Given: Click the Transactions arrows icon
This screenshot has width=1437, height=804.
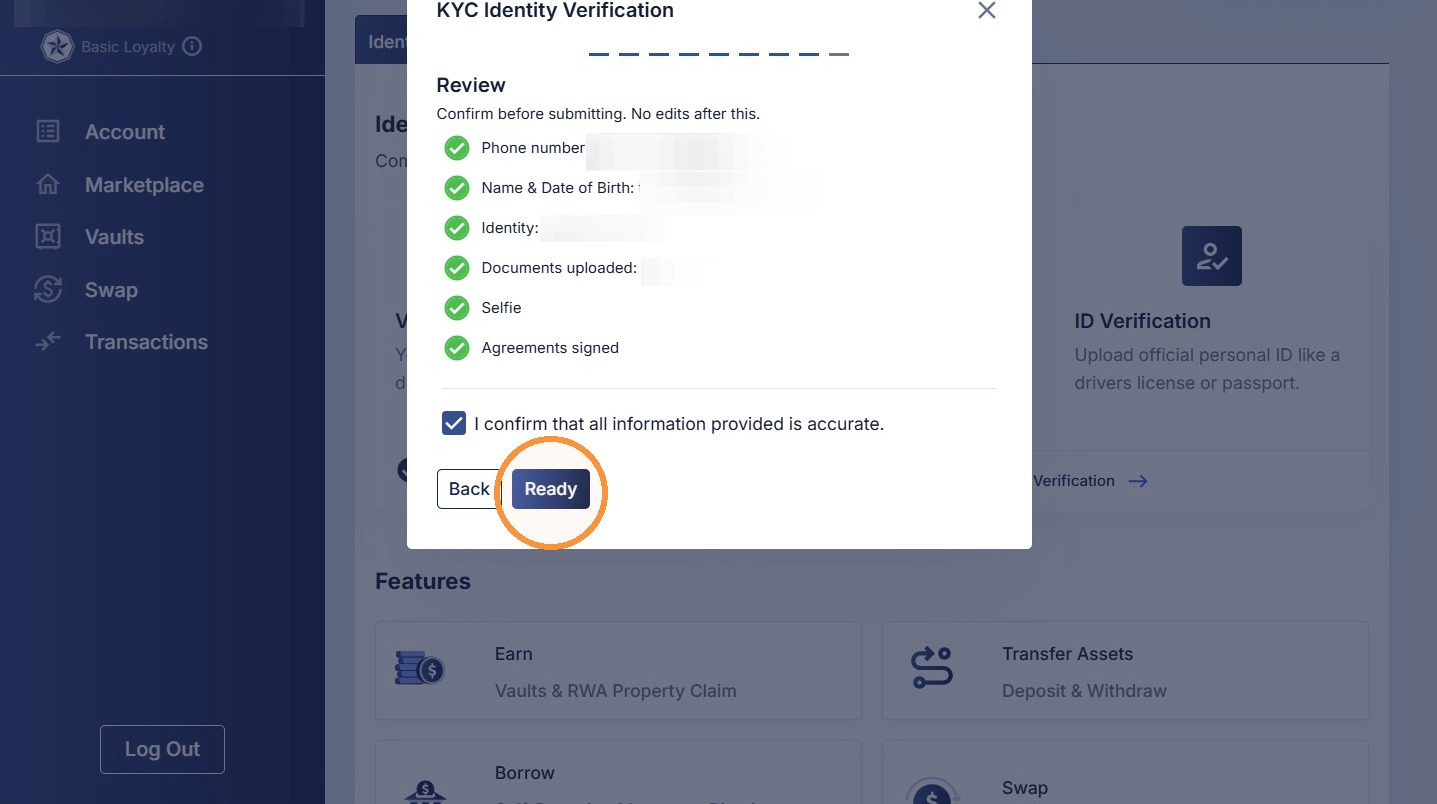Looking at the screenshot, I should [48, 342].
